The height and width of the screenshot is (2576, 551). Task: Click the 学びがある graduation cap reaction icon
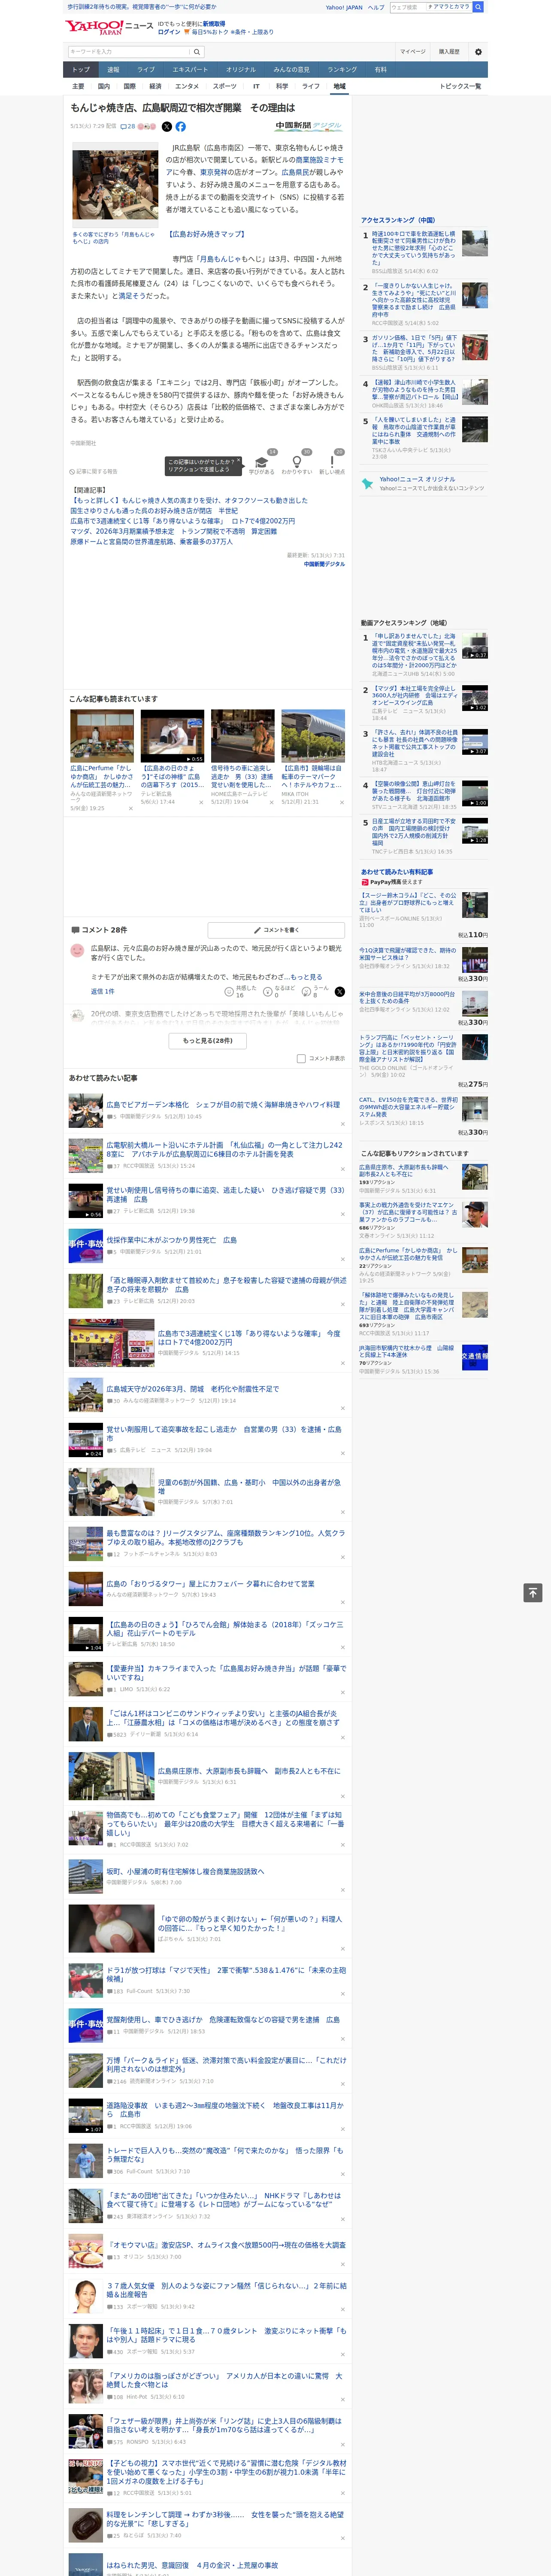click(x=261, y=462)
